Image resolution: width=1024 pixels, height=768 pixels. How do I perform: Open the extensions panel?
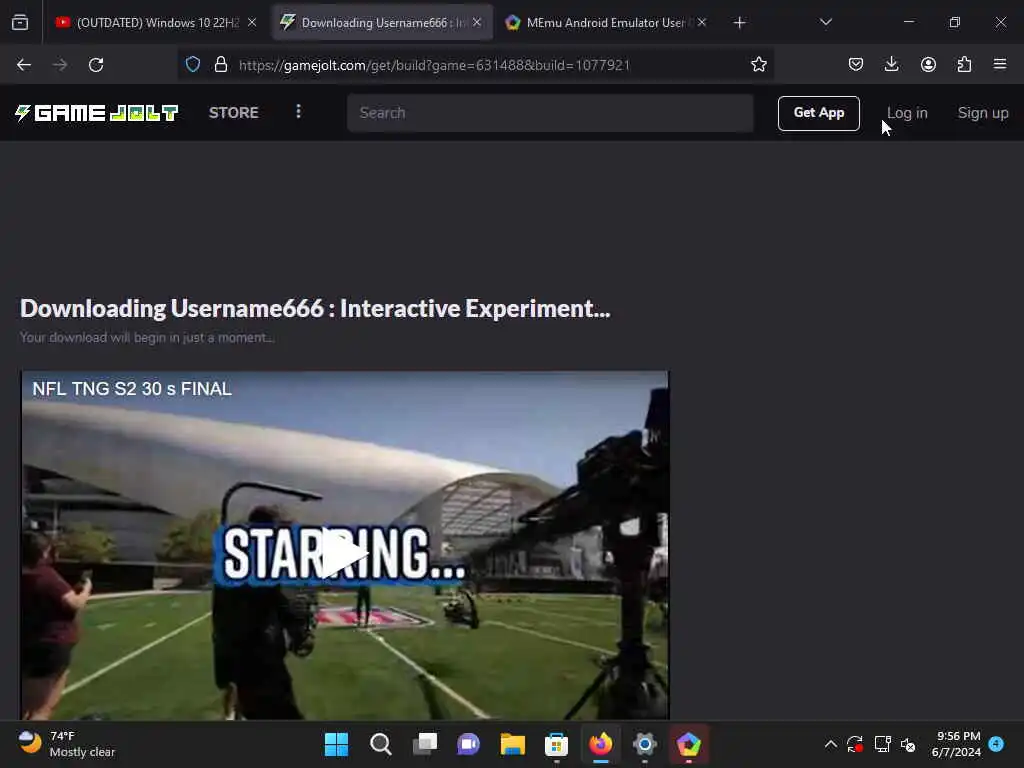click(964, 65)
